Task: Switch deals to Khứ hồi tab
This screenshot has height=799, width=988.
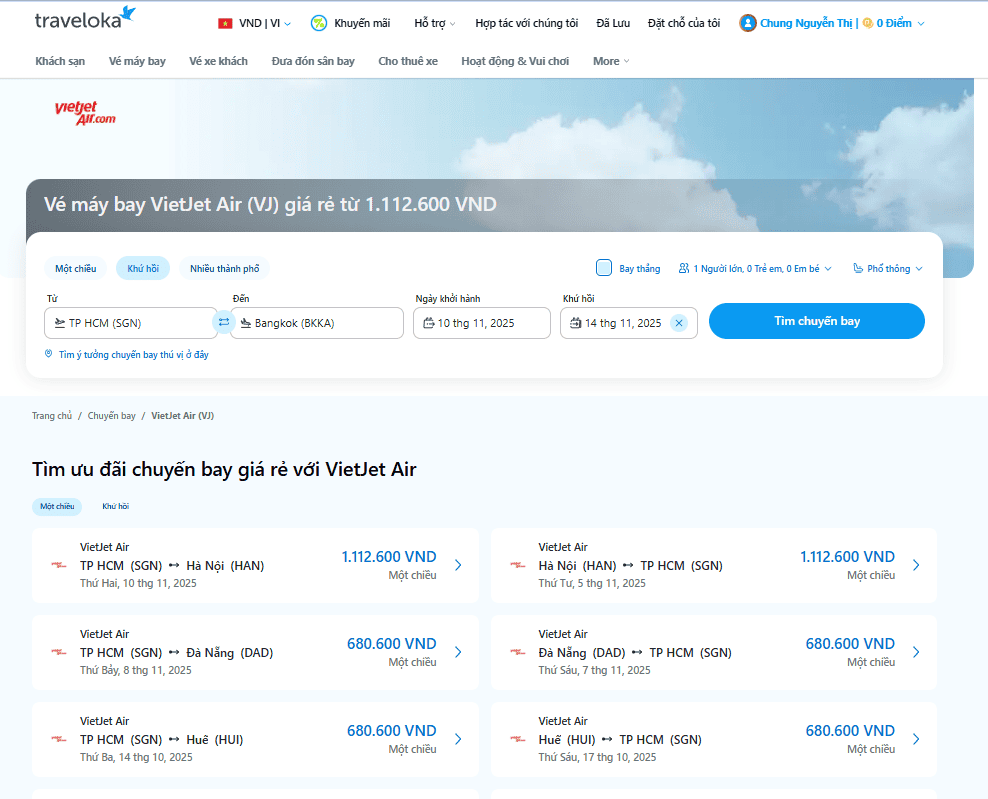Action: tap(115, 506)
